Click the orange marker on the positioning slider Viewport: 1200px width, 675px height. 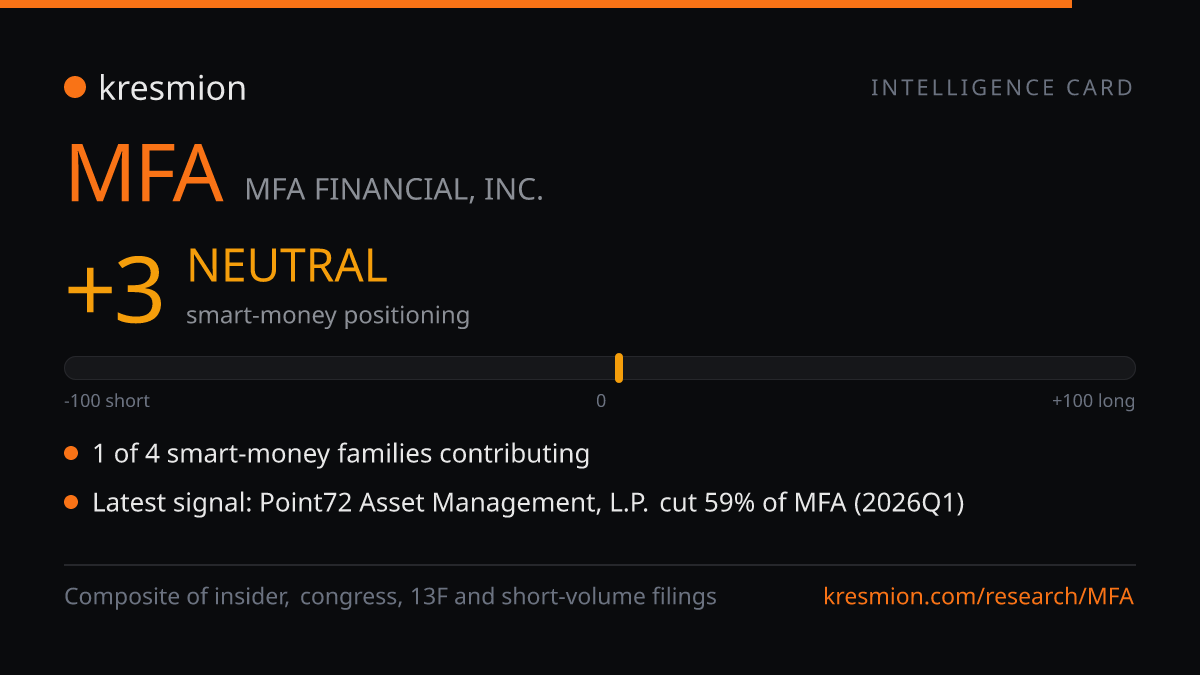pos(619,368)
